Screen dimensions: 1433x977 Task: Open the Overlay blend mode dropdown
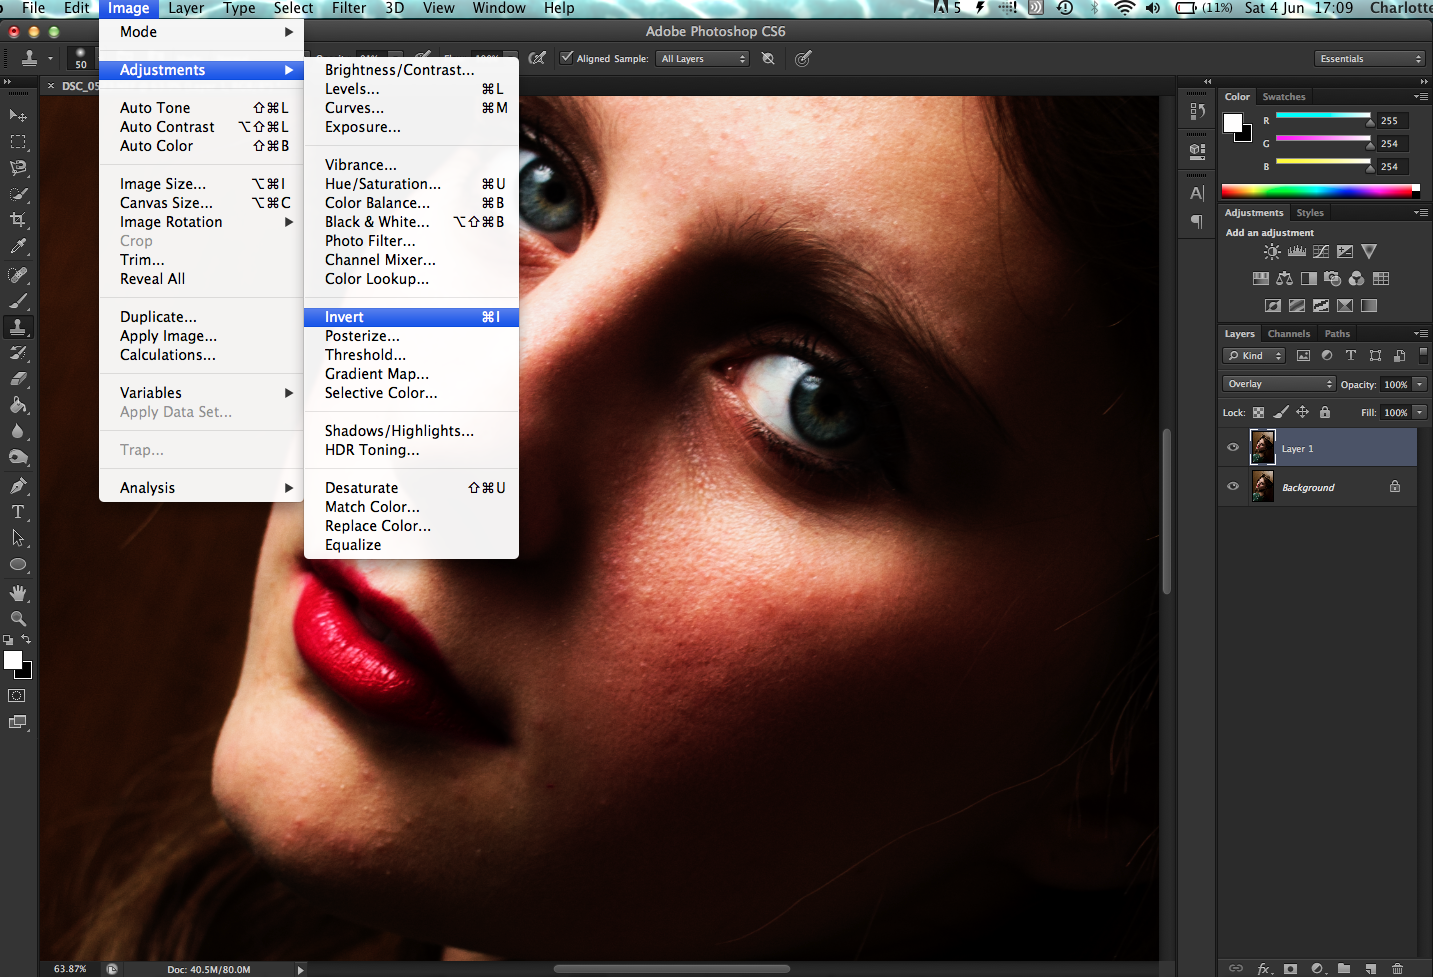point(1279,384)
